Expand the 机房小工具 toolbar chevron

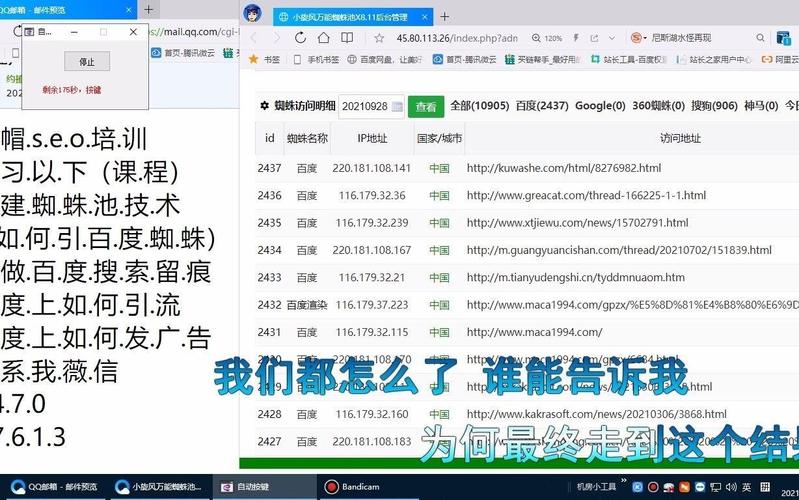point(623,481)
